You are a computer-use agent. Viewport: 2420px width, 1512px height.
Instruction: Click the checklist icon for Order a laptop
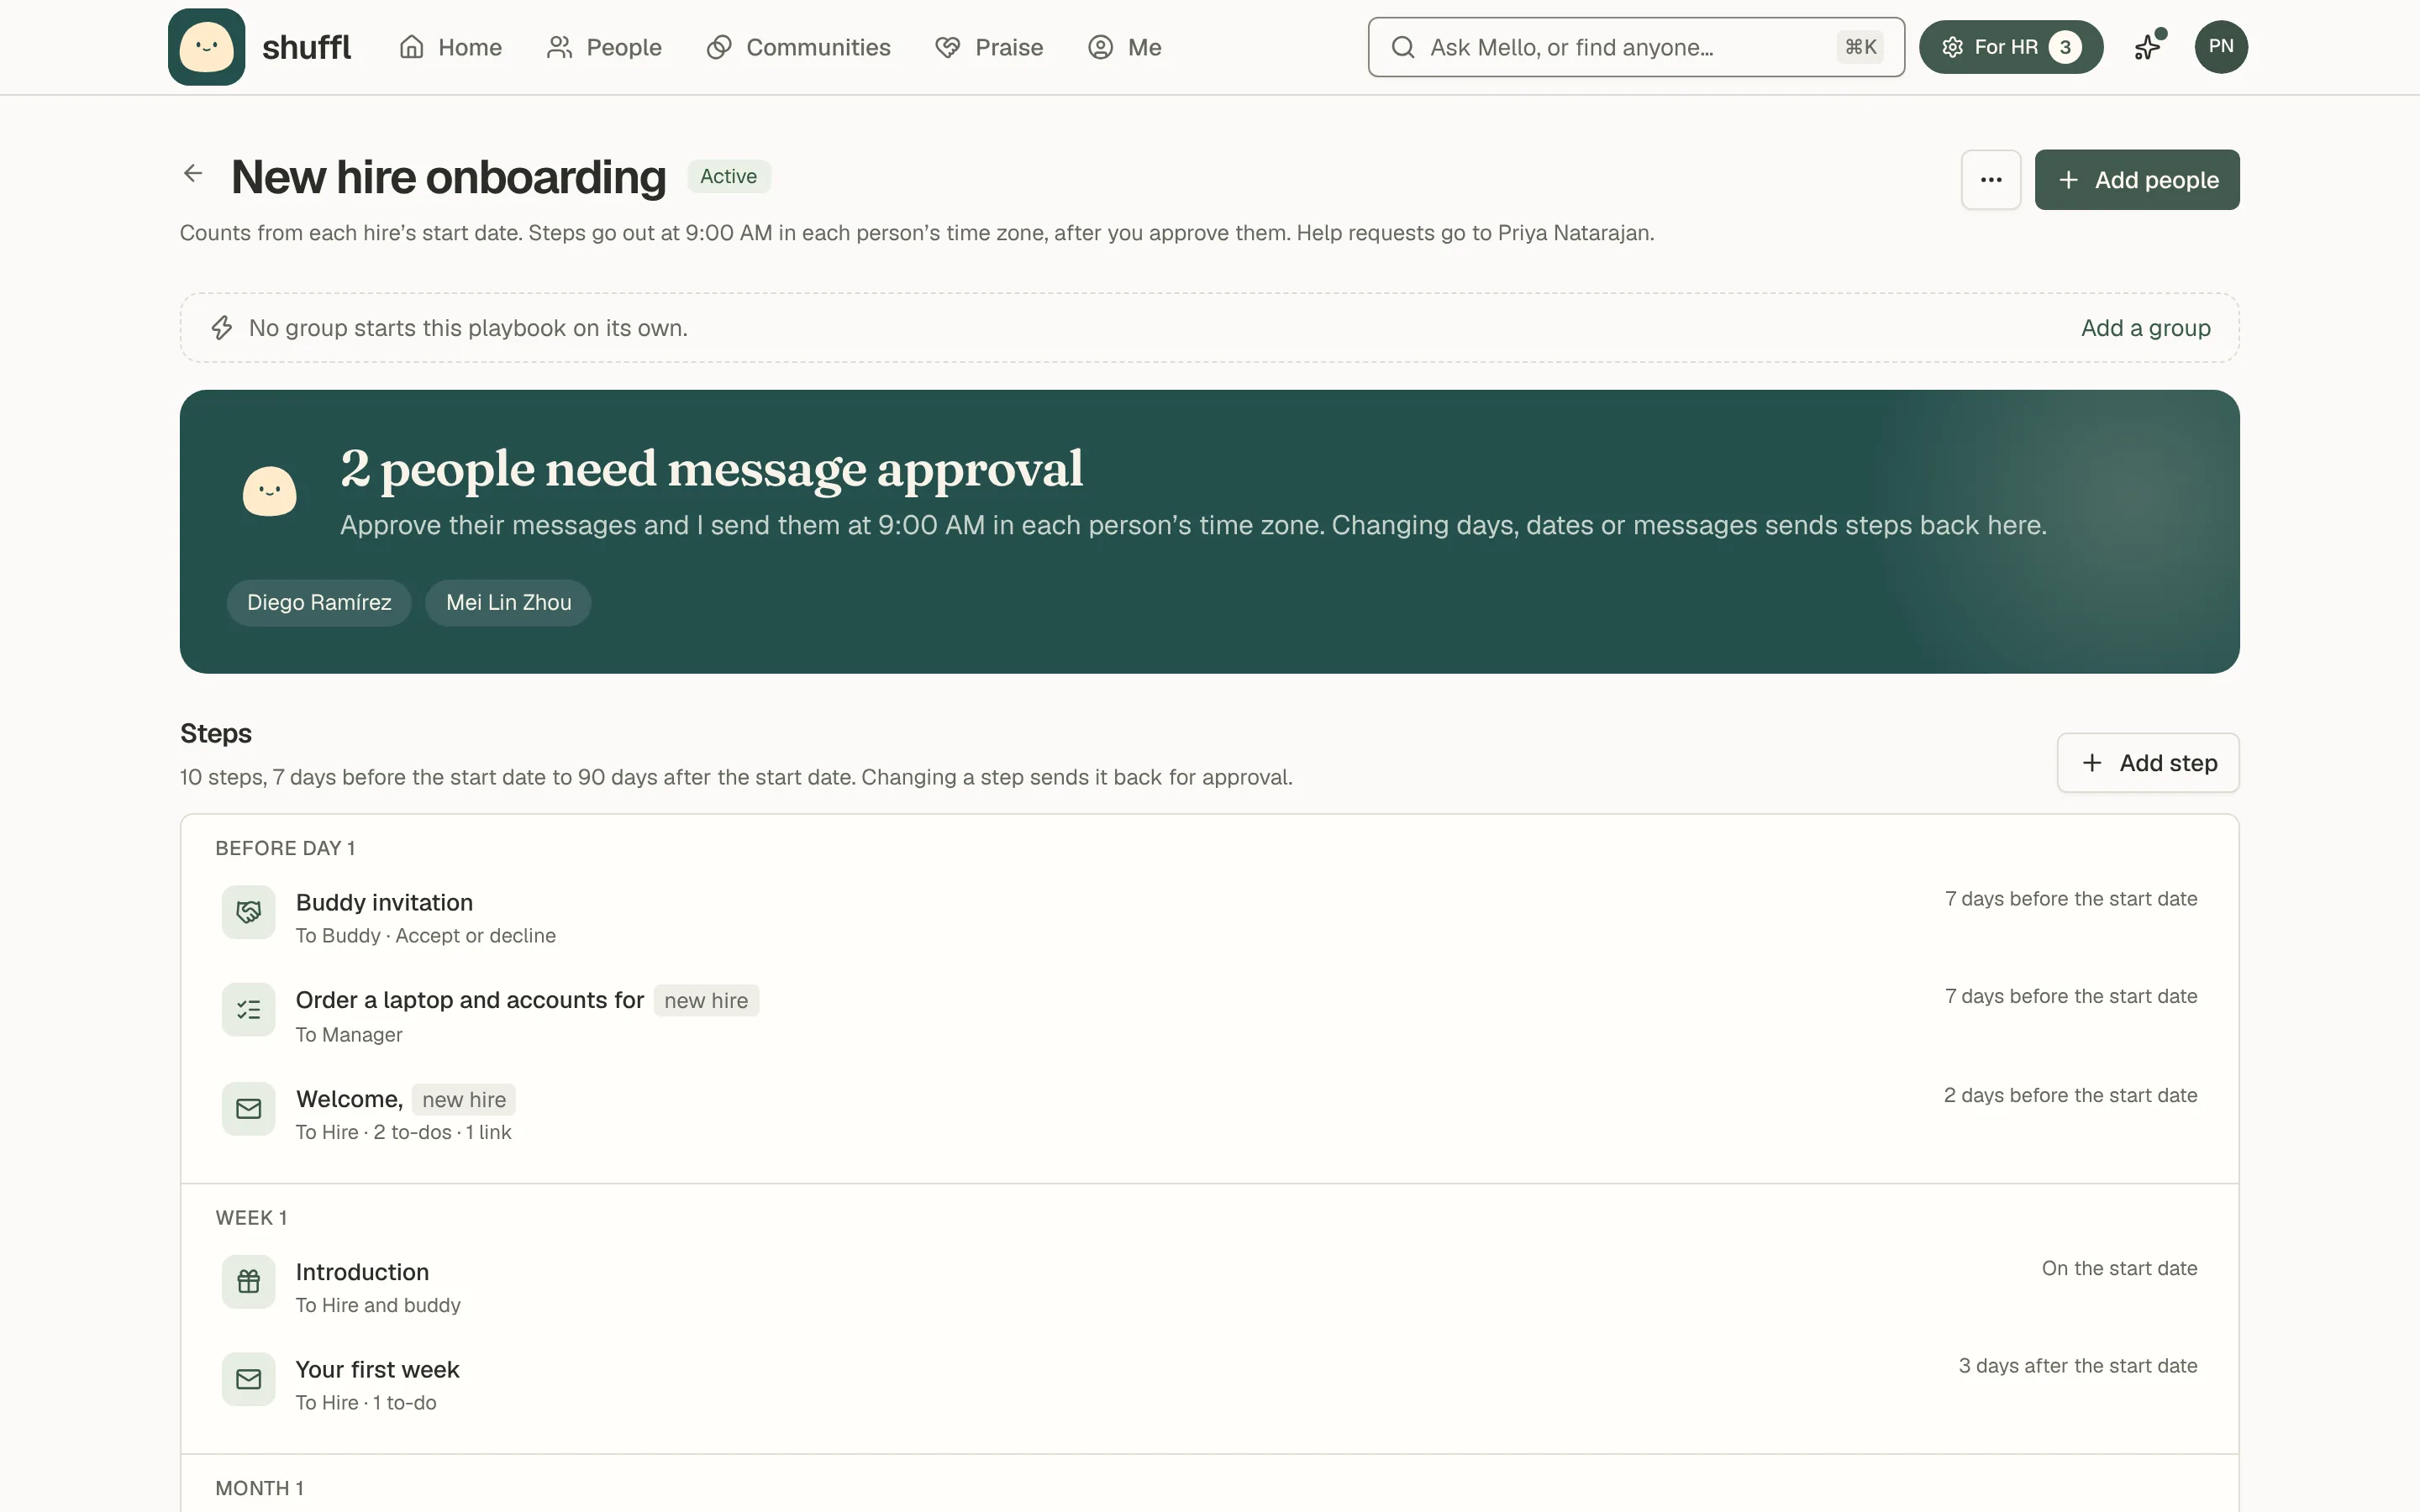click(249, 1010)
